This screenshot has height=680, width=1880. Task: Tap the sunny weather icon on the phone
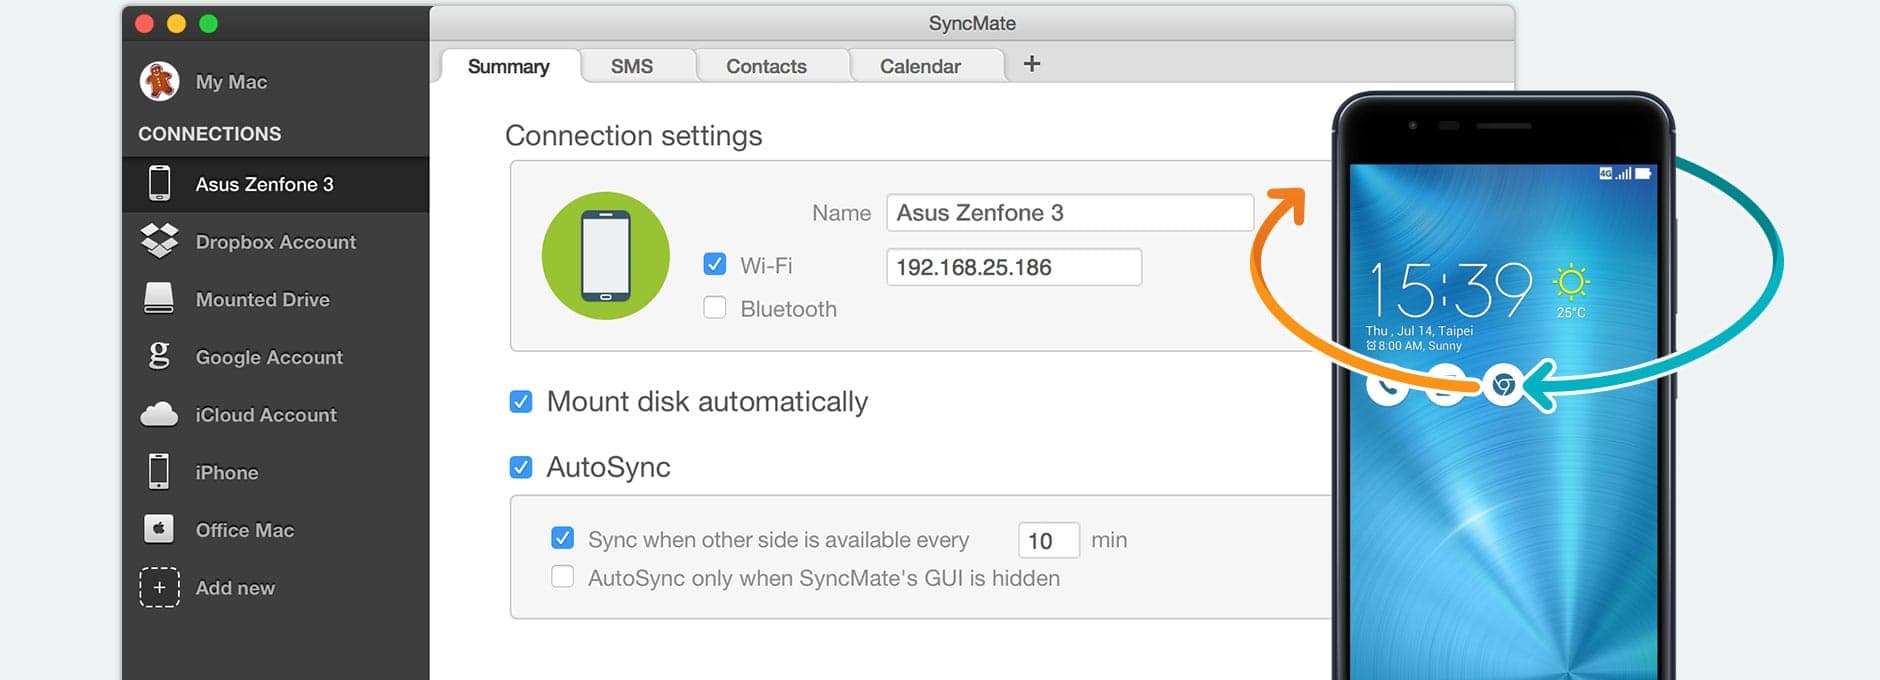coord(1571,282)
